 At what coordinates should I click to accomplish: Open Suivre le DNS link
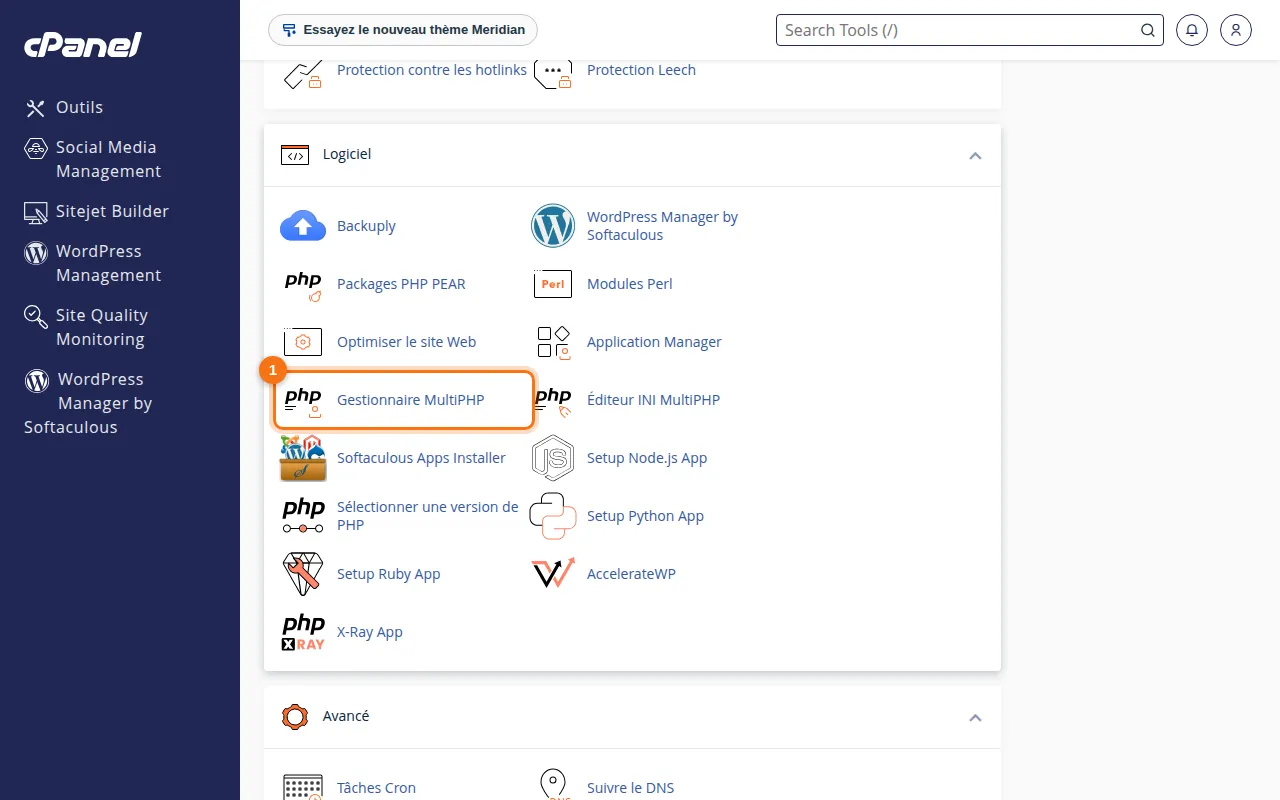(x=630, y=788)
